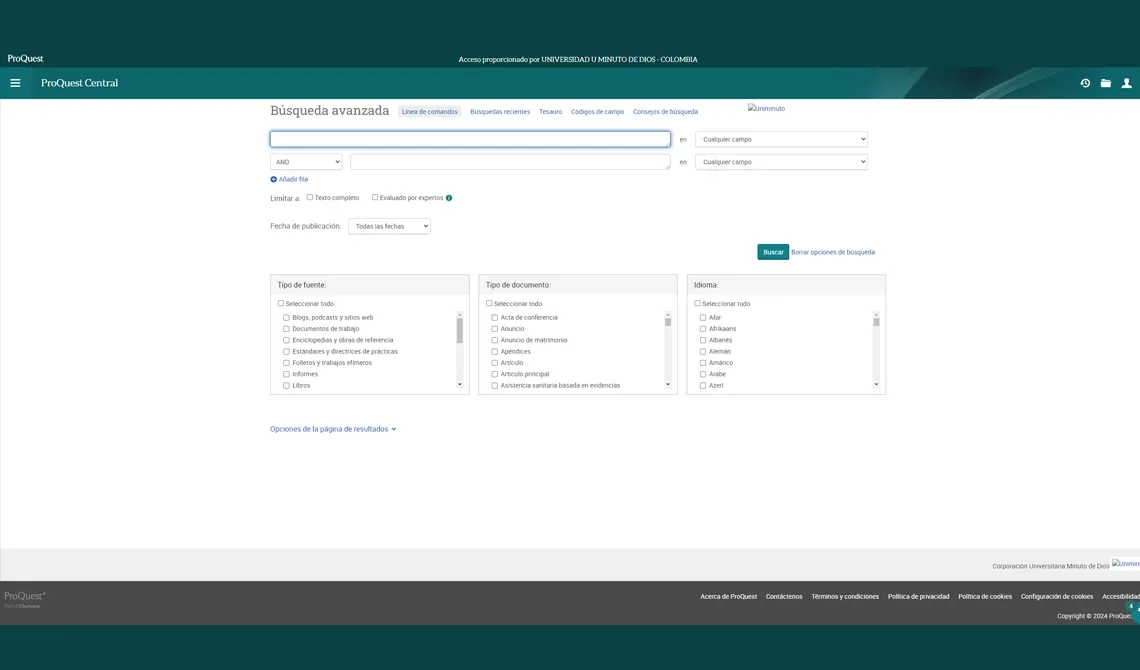Focus the second row search input field
The width and height of the screenshot is (1140, 670).
coord(510,162)
